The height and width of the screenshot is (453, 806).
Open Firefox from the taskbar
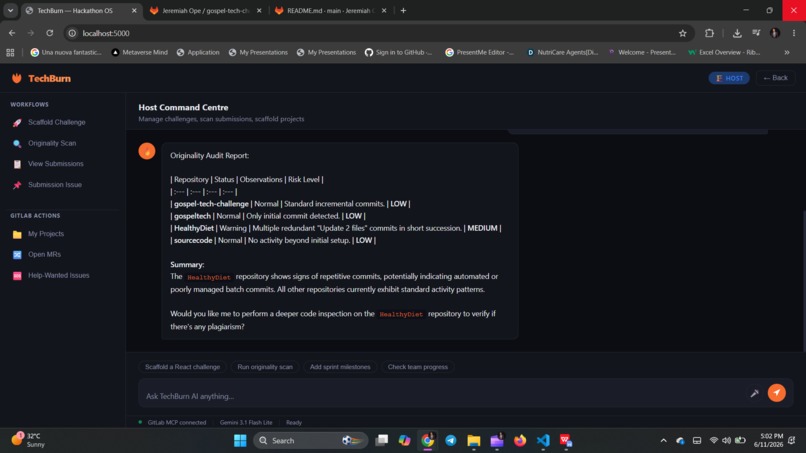pyautogui.click(x=520, y=441)
